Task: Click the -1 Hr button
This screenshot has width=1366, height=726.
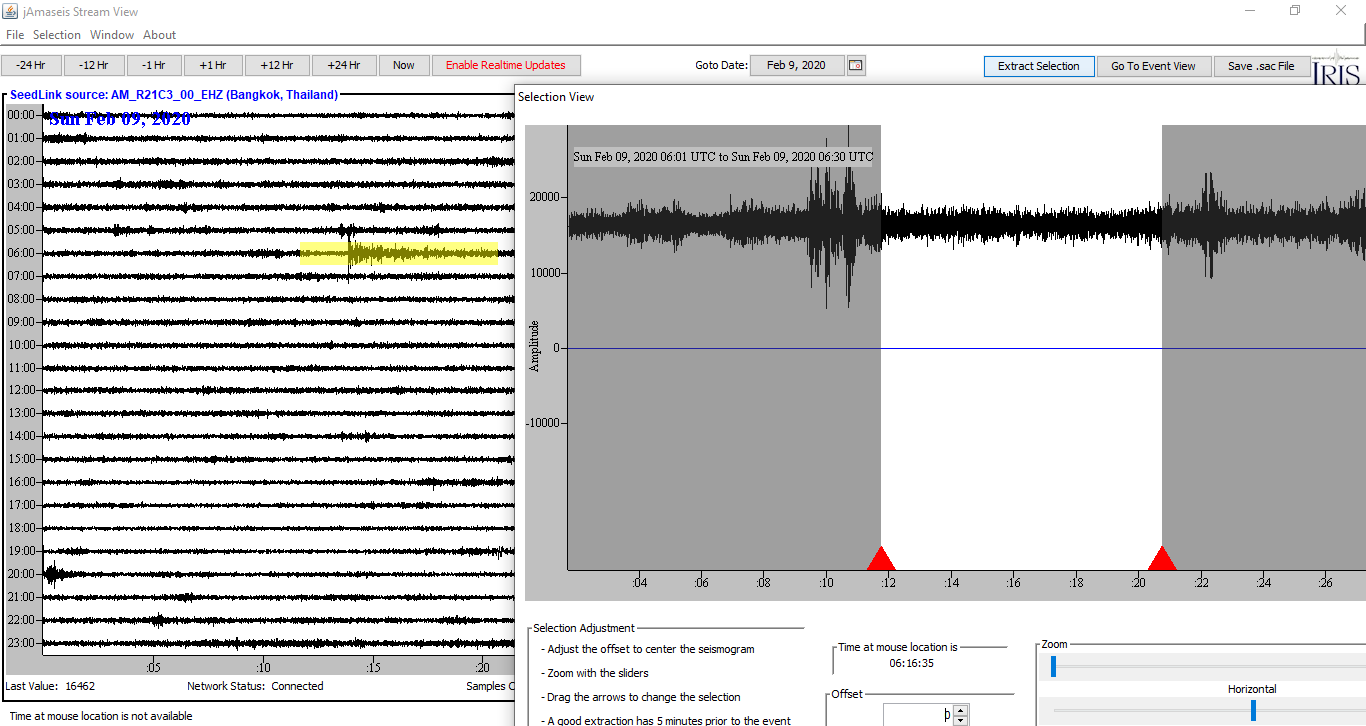Action: (x=153, y=65)
